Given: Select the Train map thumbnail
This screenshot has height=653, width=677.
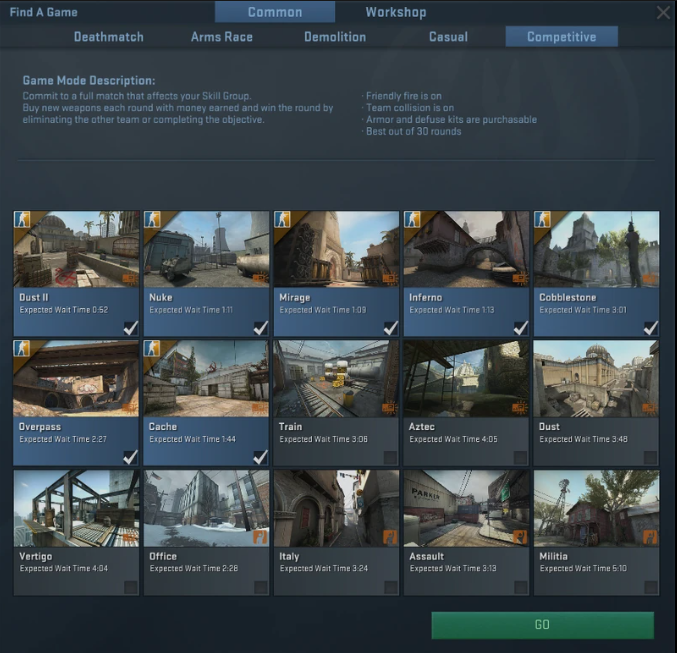Looking at the screenshot, I should (x=336, y=379).
